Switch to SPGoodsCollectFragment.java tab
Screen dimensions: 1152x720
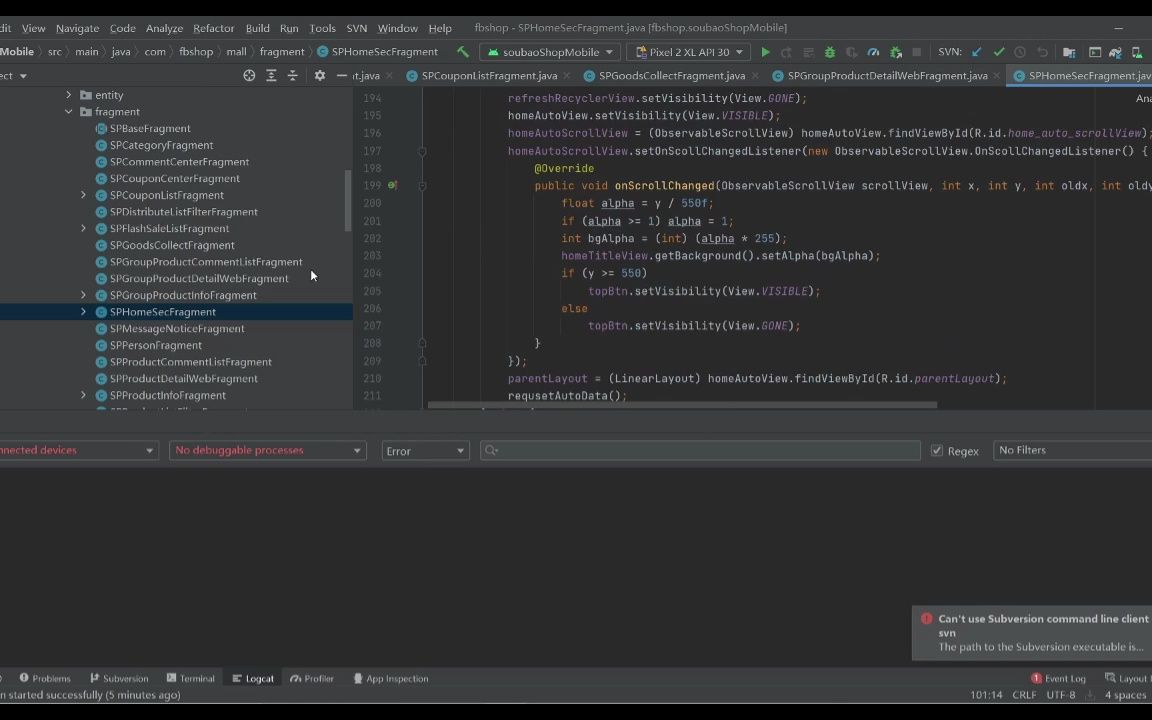672,76
